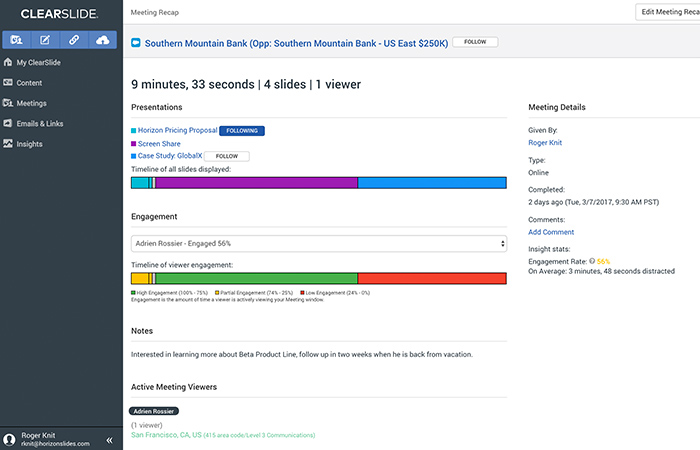This screenshot has height=450, width=700.
Task: Click the ClearSlide logo
Action: point(59,14)
